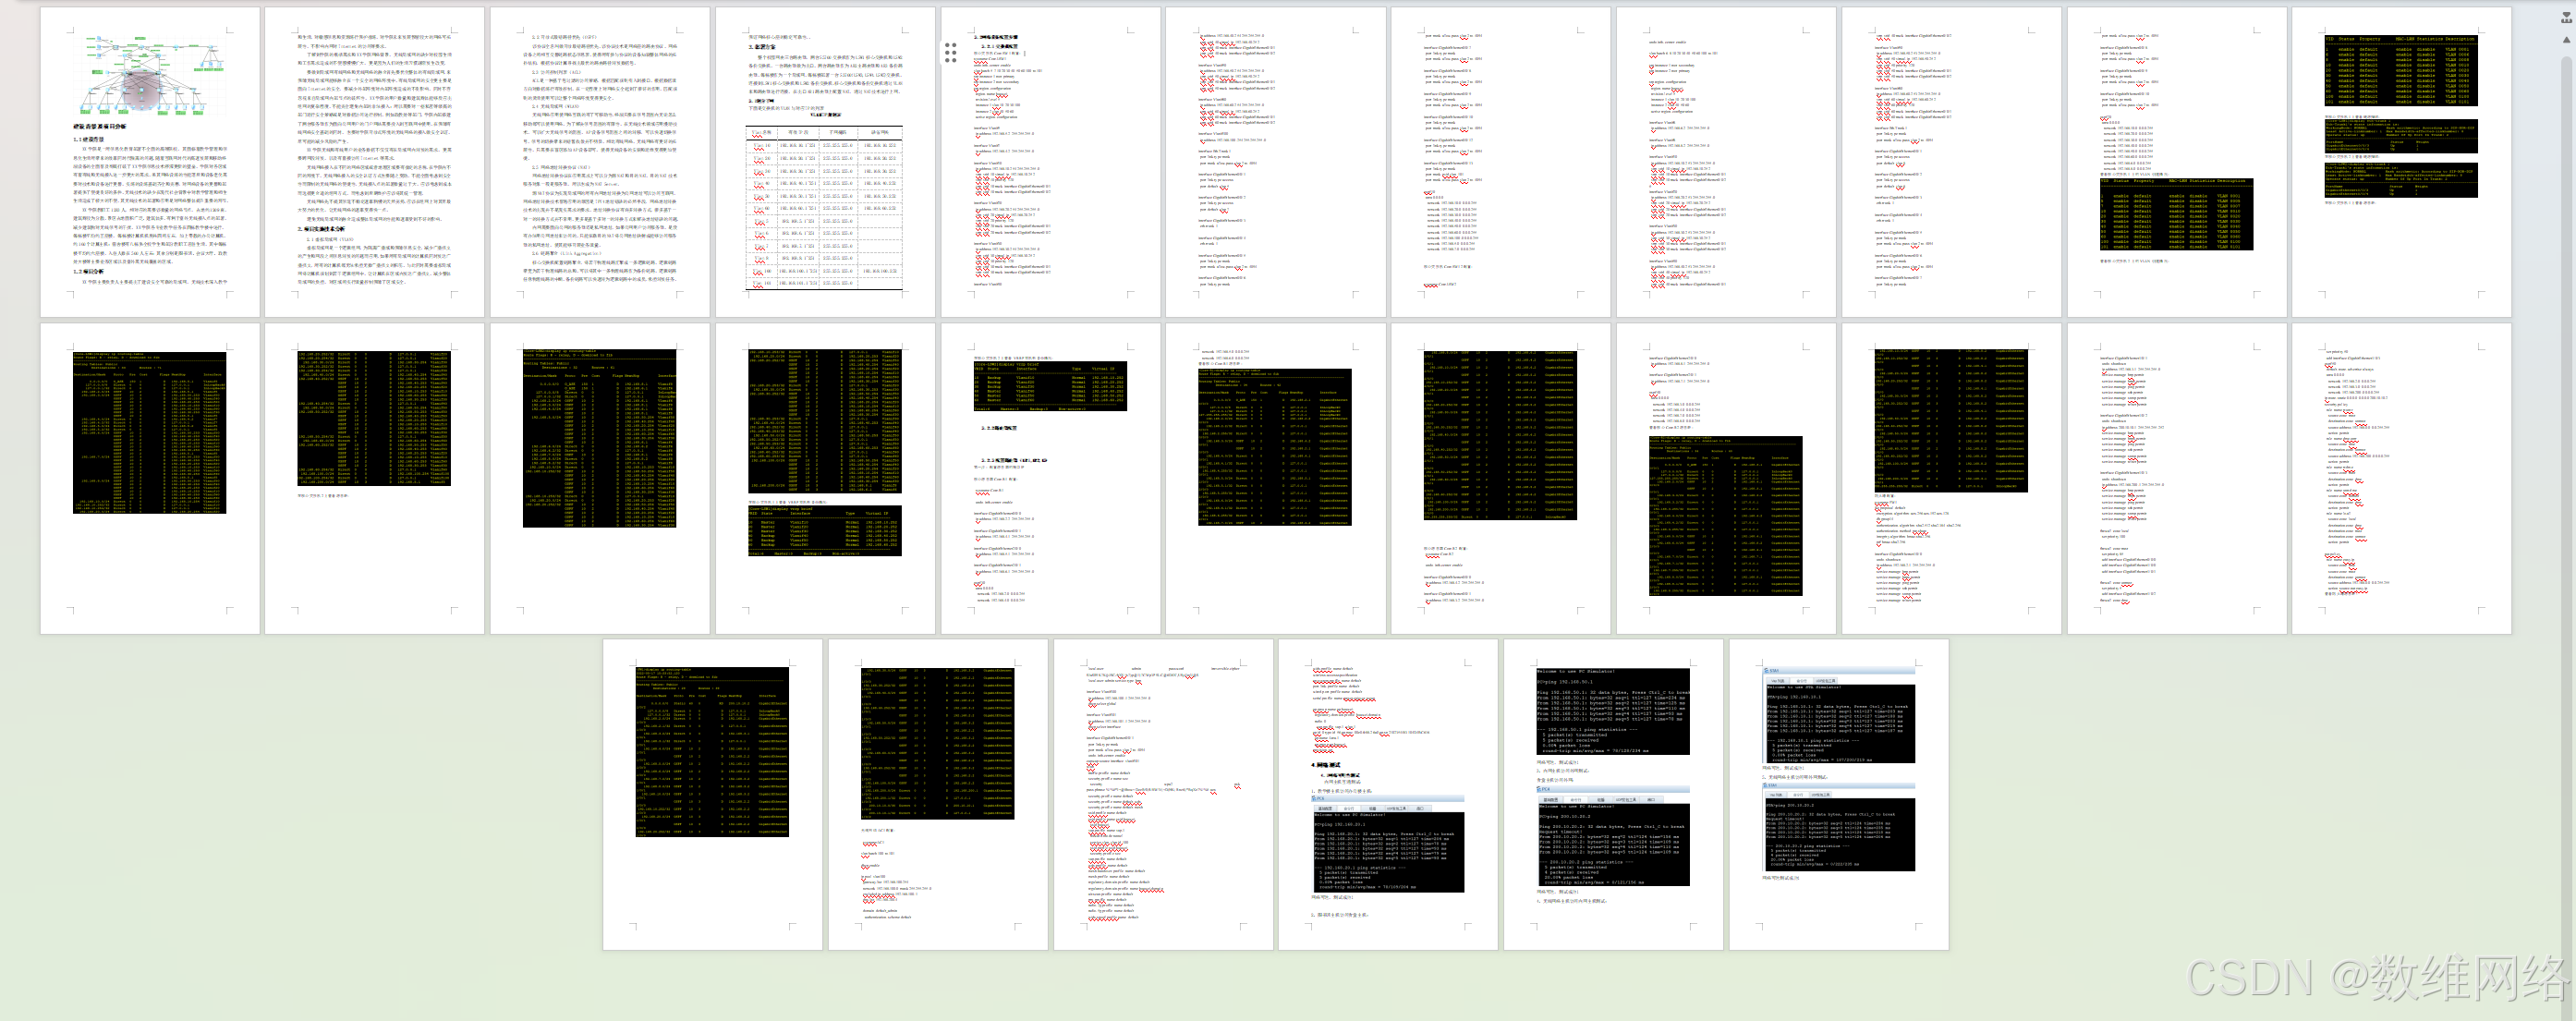
Task: Click the small black VRRP table on the fifth second-row page
Action: click(x=1050, y=385)
